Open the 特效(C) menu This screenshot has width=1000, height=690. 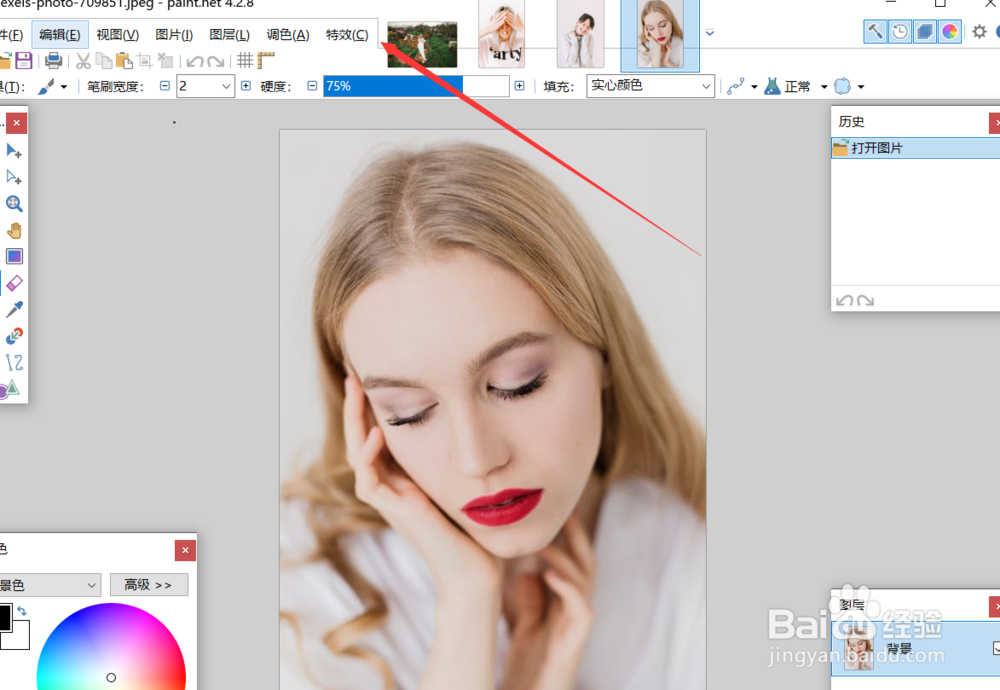(347, 34)
